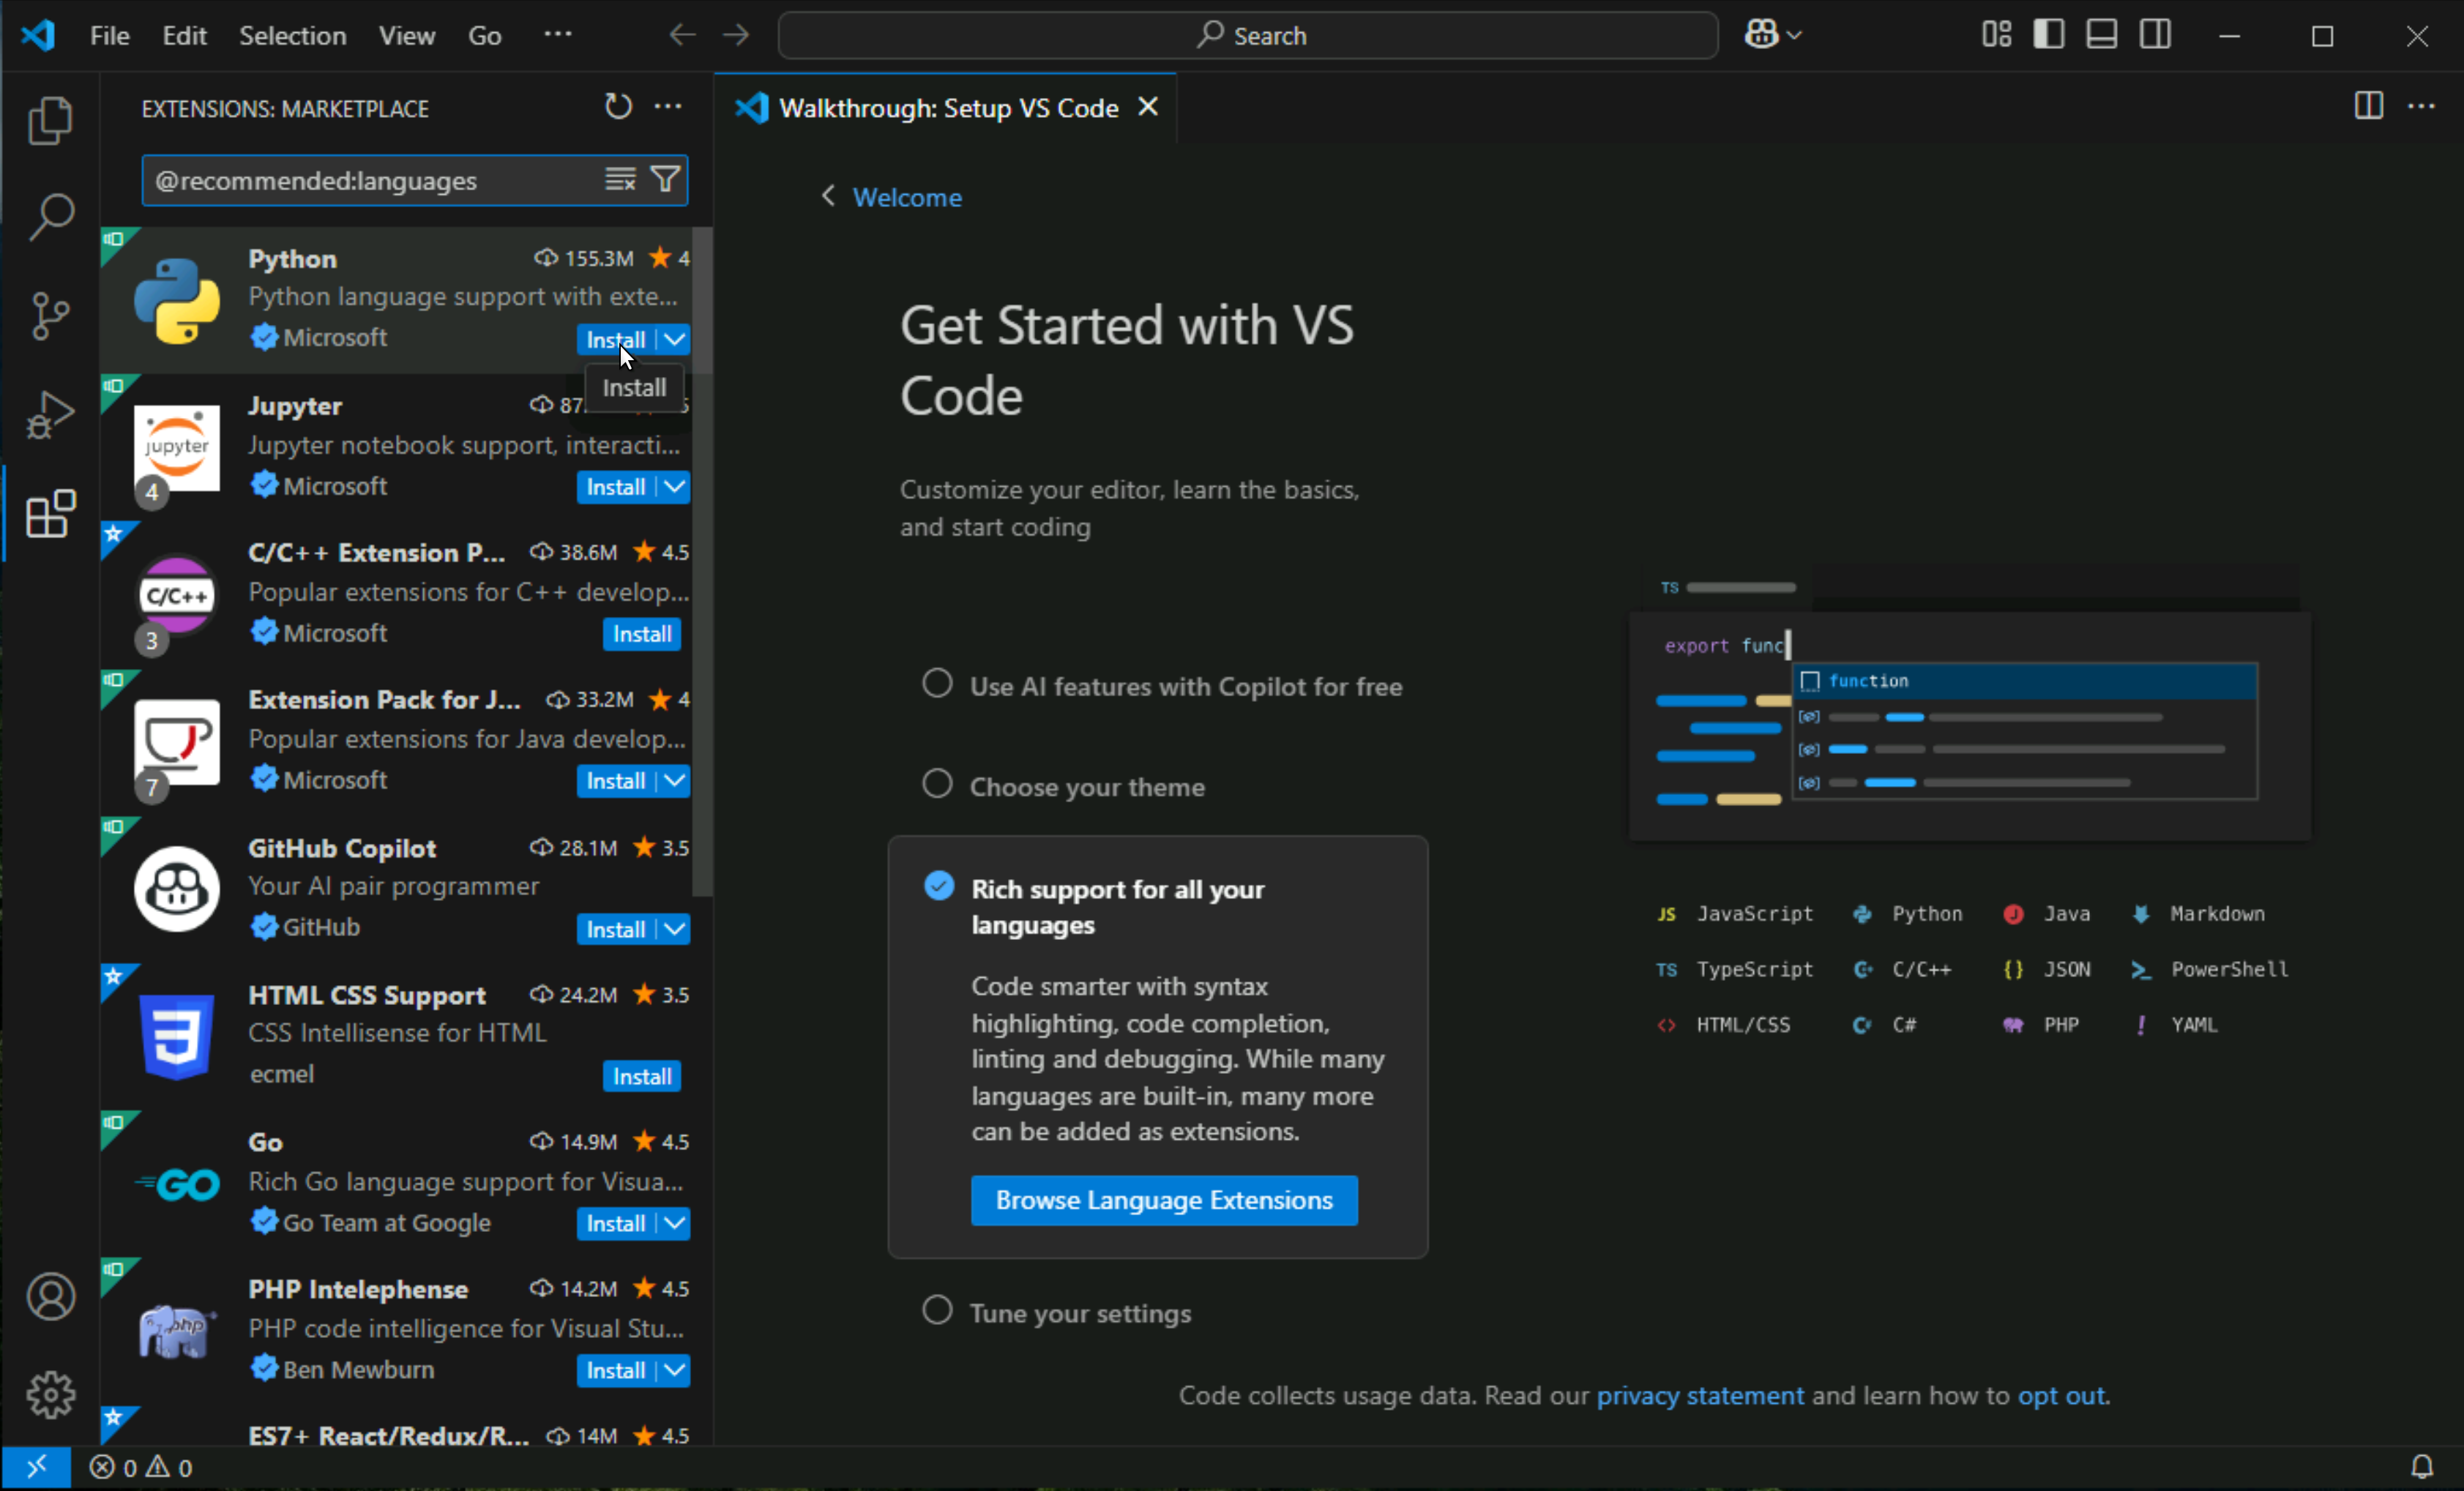Click the extensions search input field
Screen dimensions: 2464x1491
[x=370, y=181]
